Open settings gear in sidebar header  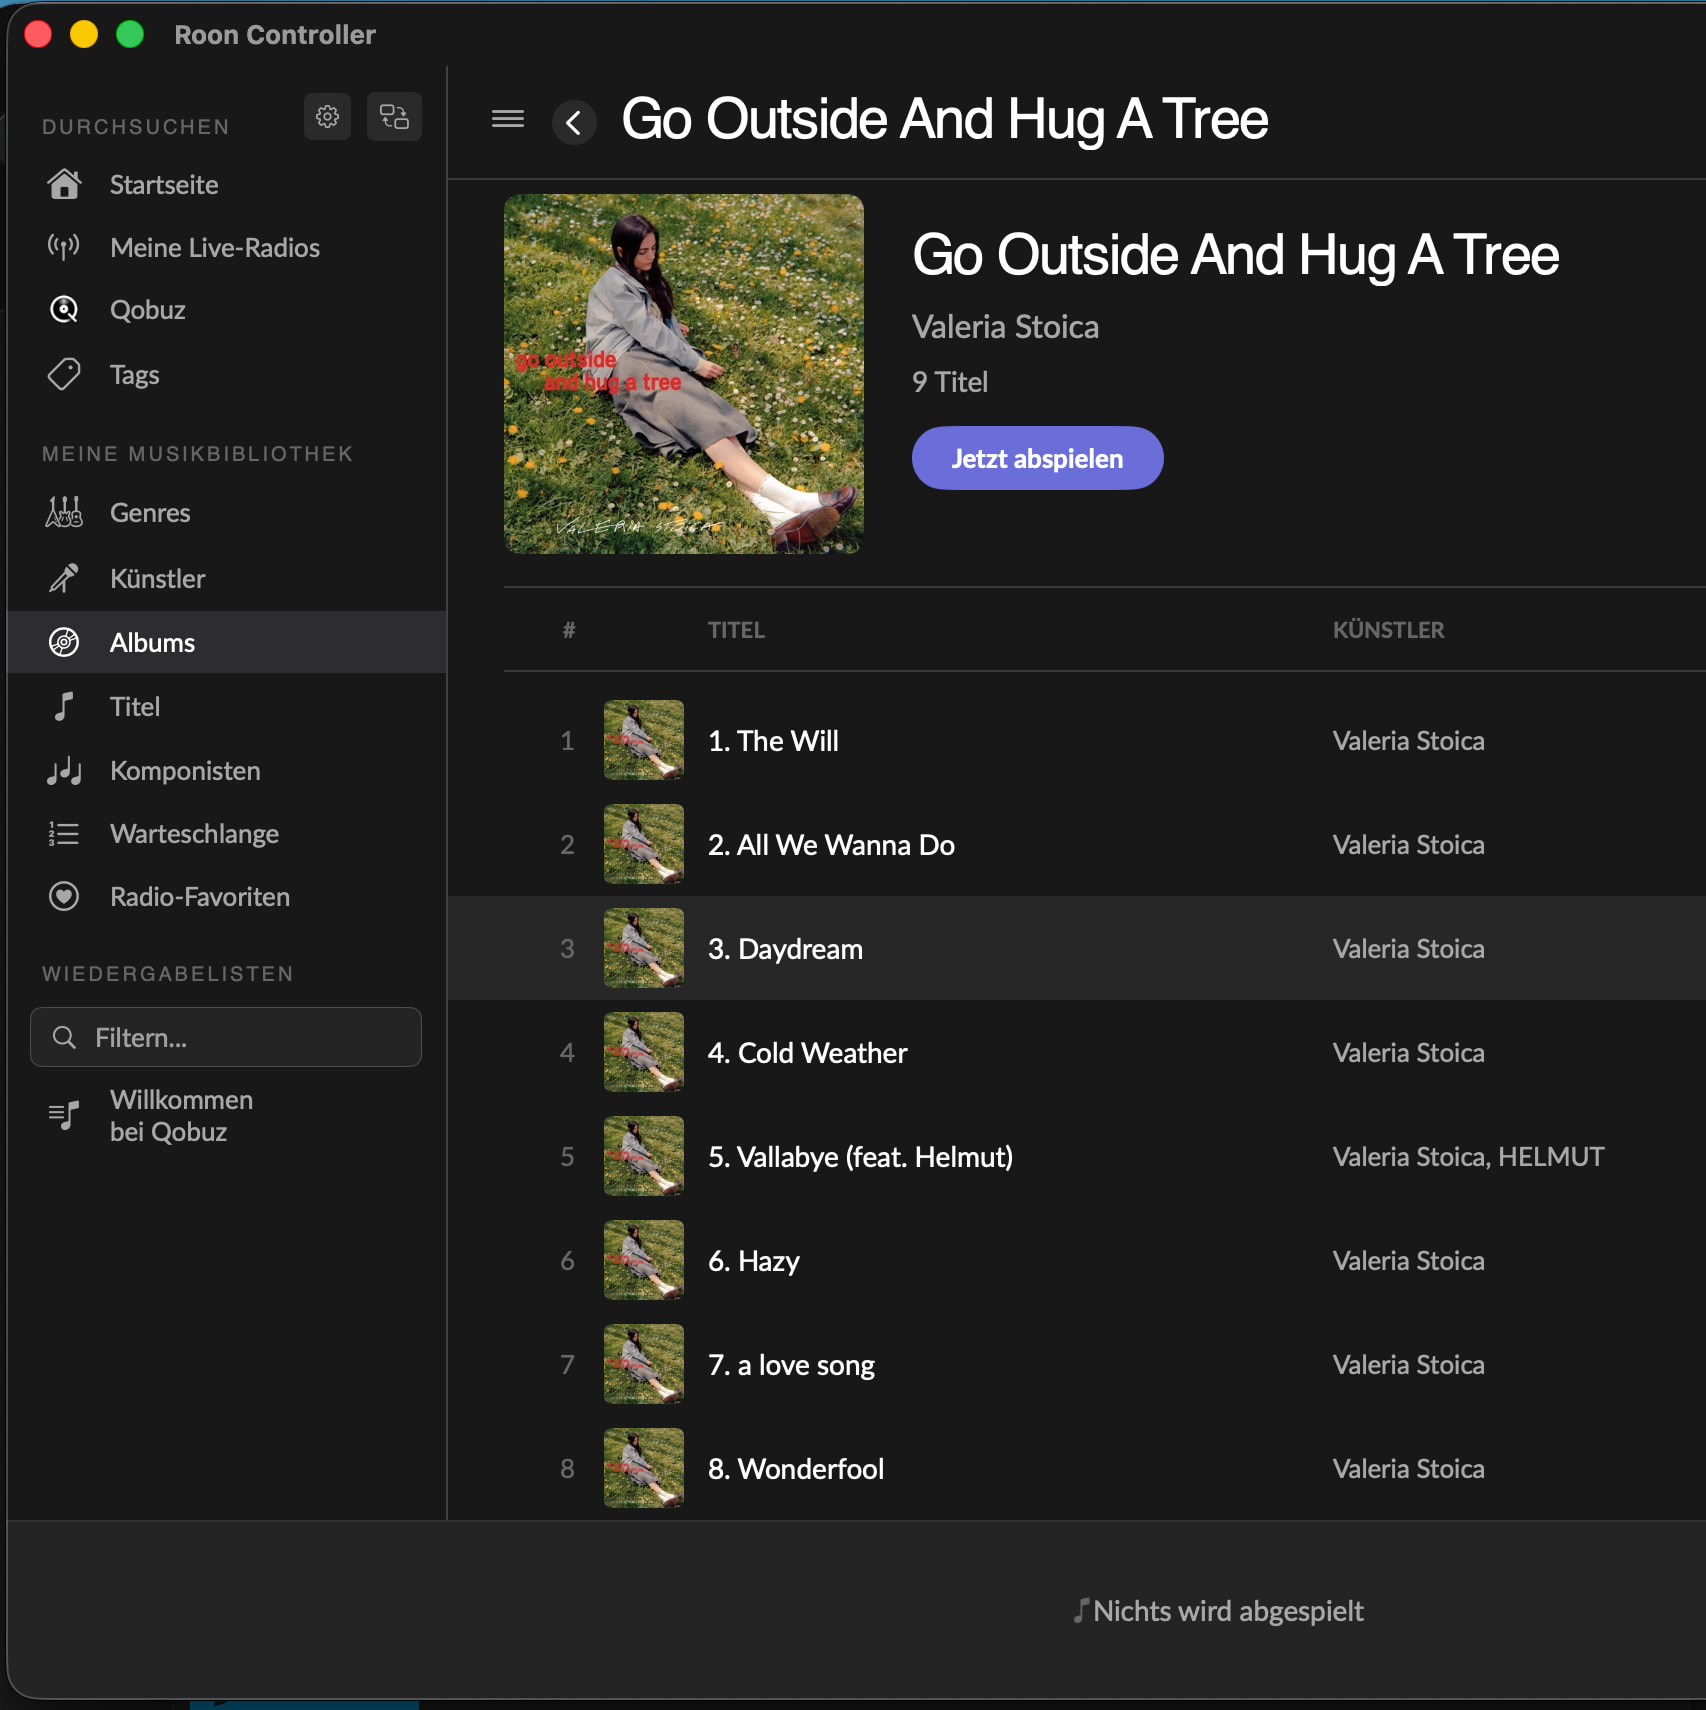coord(327,117)
